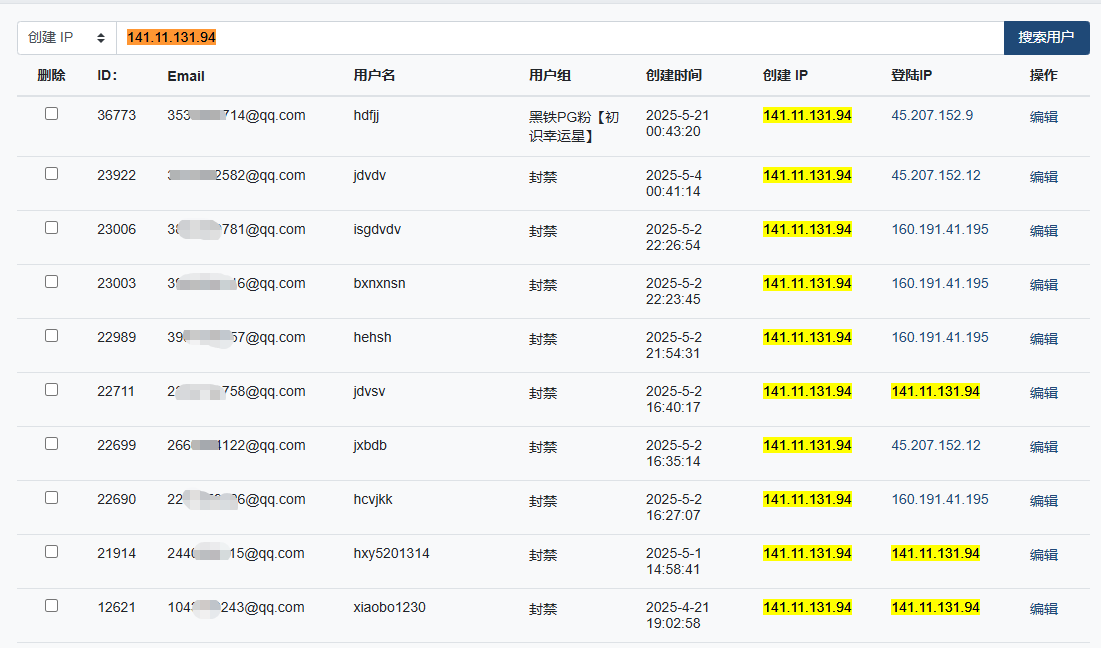The width and height of the screenshot is (1101, 648).
Task: Open 编辑 for user jdvsv
Action: 1043,393
